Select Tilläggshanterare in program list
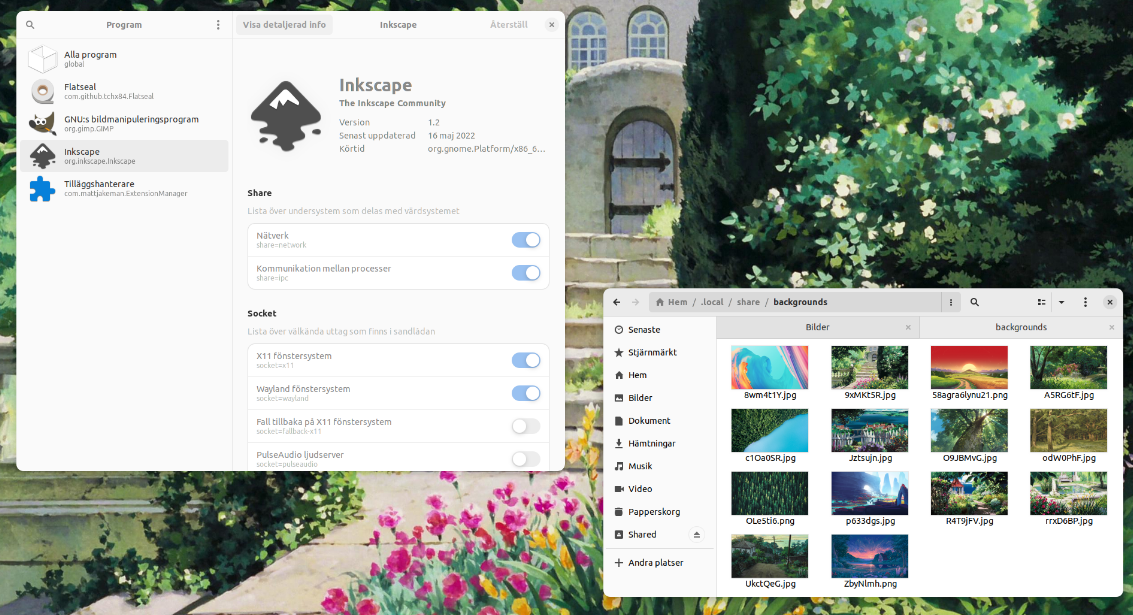 (x=124, y=188)
